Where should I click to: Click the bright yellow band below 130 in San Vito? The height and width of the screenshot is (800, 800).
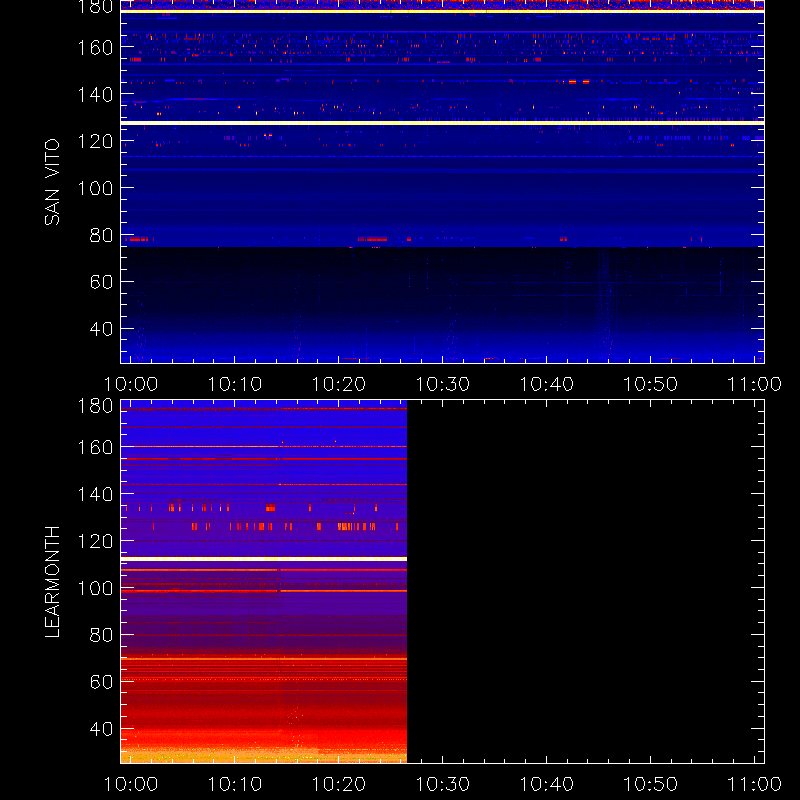pyautogui.click(x=442, y=123)
